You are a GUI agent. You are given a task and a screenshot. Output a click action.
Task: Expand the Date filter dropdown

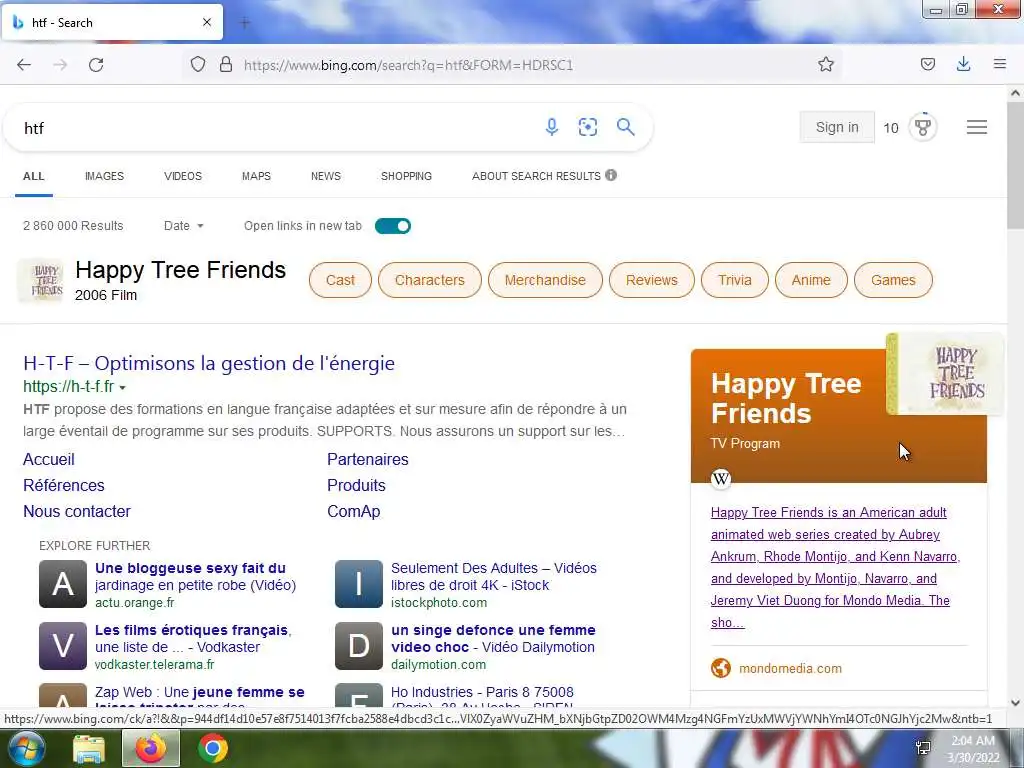point(184,226)
